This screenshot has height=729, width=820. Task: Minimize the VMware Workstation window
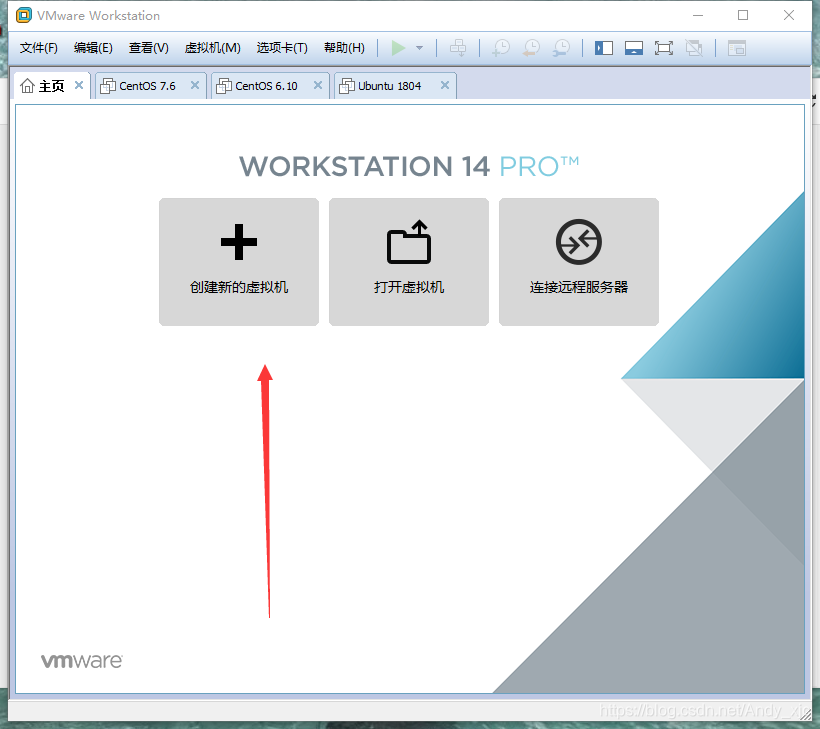coord(698,16)
